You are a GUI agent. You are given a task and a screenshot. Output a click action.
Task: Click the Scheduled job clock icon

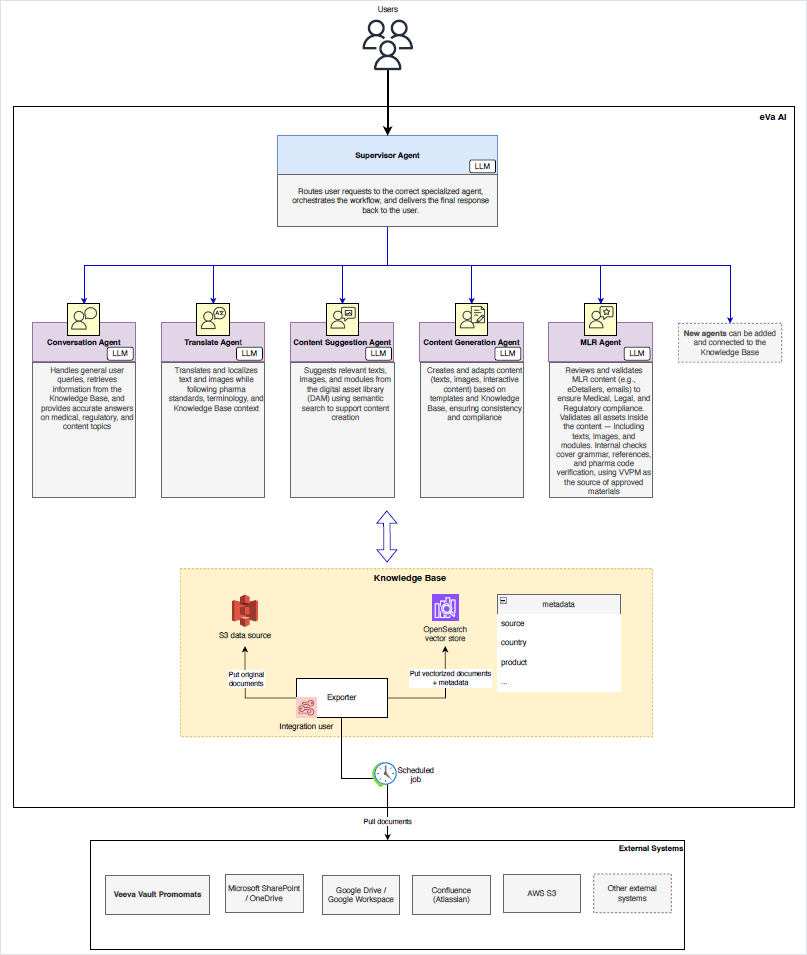[x=384, y=773]
